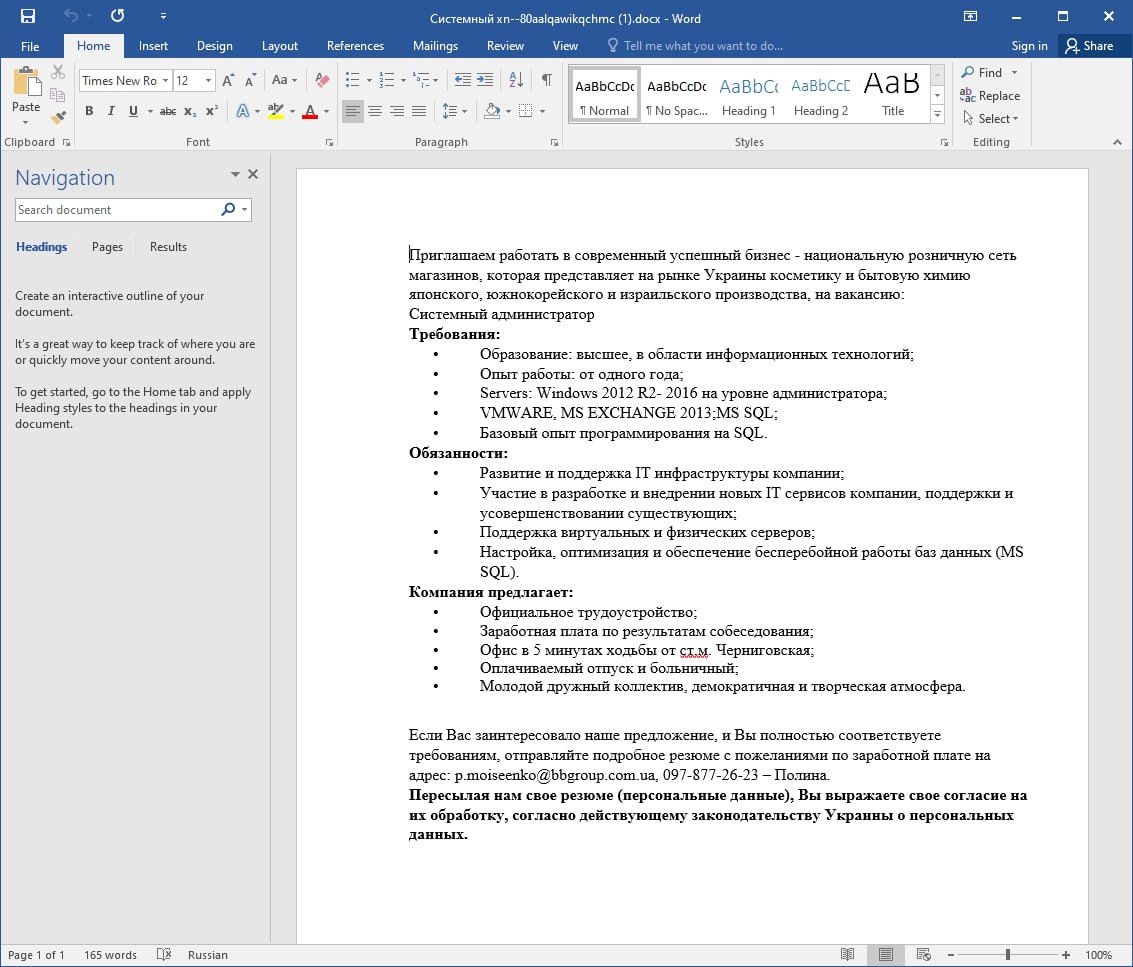Center the paragraph text
The image size is (1133, 967).
pos(375,111)
